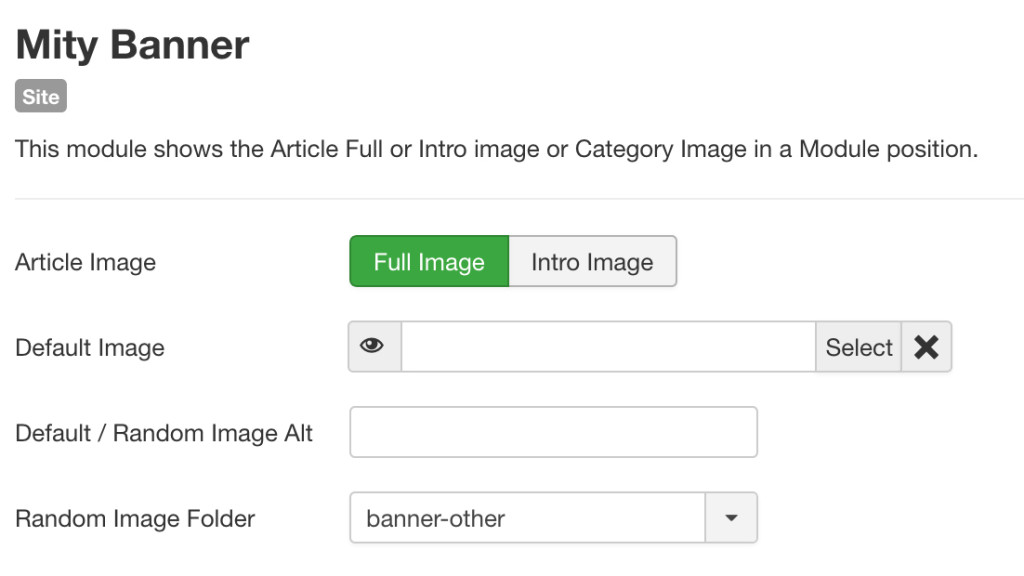Click the Default / Random Image Alt label

(x=164, y=433)
